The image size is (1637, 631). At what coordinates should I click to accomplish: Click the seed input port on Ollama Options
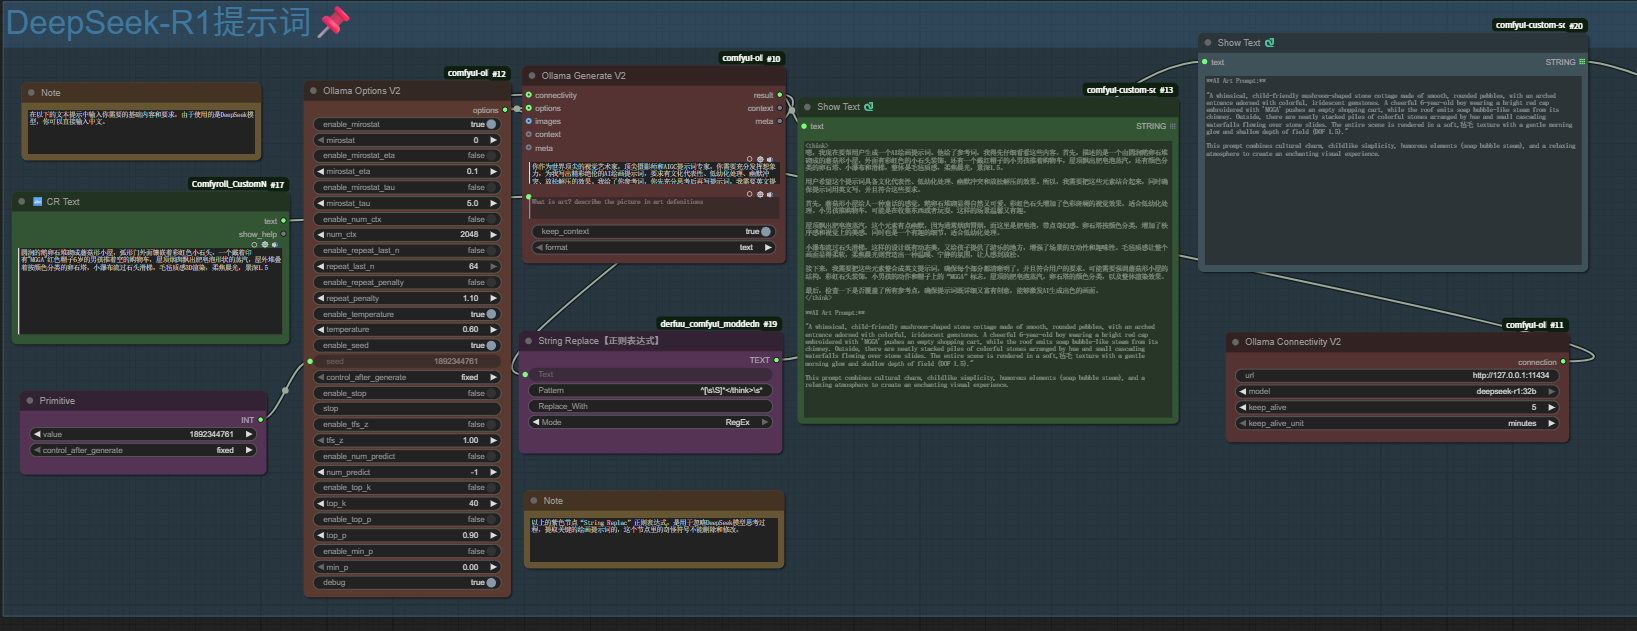pyautogui.click(x=310, y=362)
